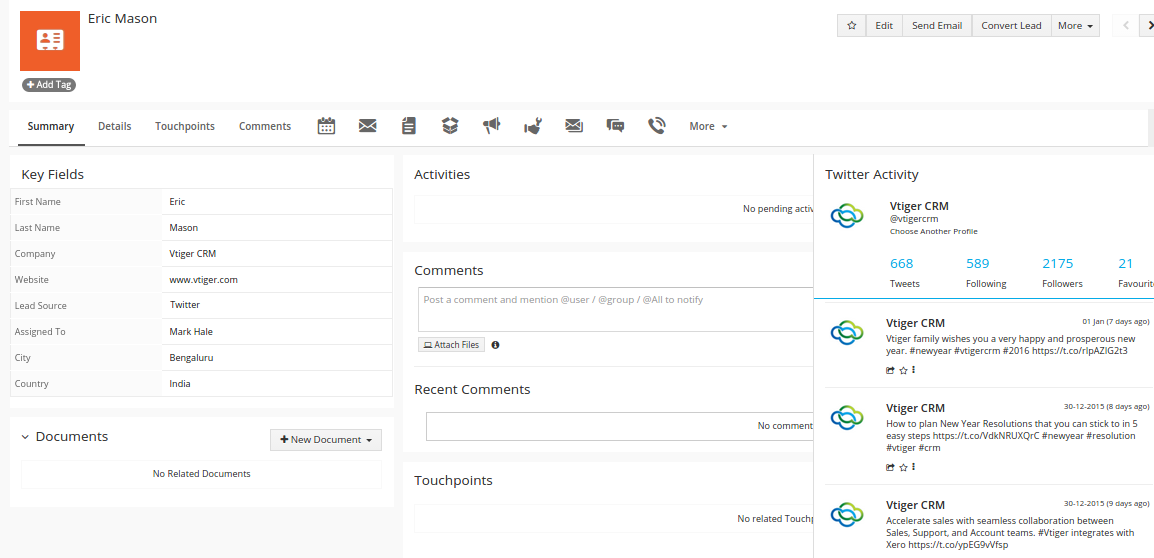Viewport: 1154px width, 558px height.
Task: Open the chat messages bubble tab icon
Action: pyautogui.click(x=615, y=126)
